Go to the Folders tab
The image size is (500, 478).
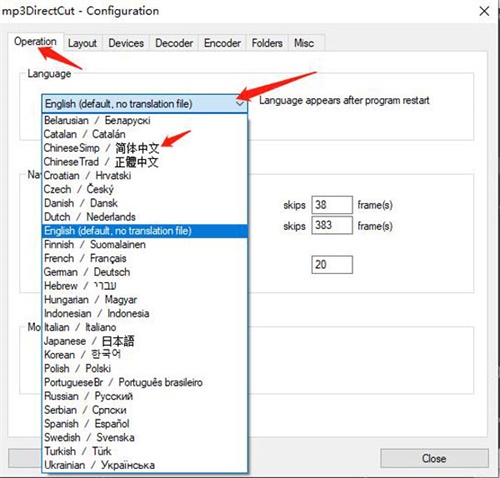(267, 43)
